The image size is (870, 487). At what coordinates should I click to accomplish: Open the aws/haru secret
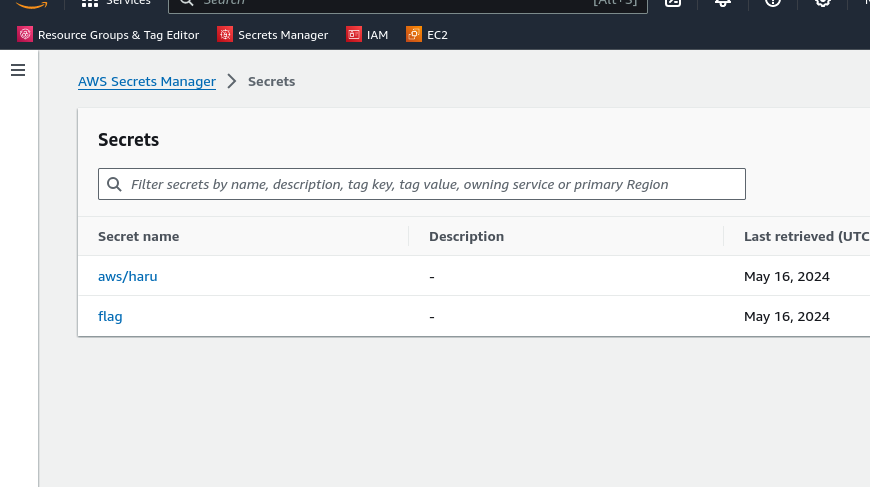[127, 276]
